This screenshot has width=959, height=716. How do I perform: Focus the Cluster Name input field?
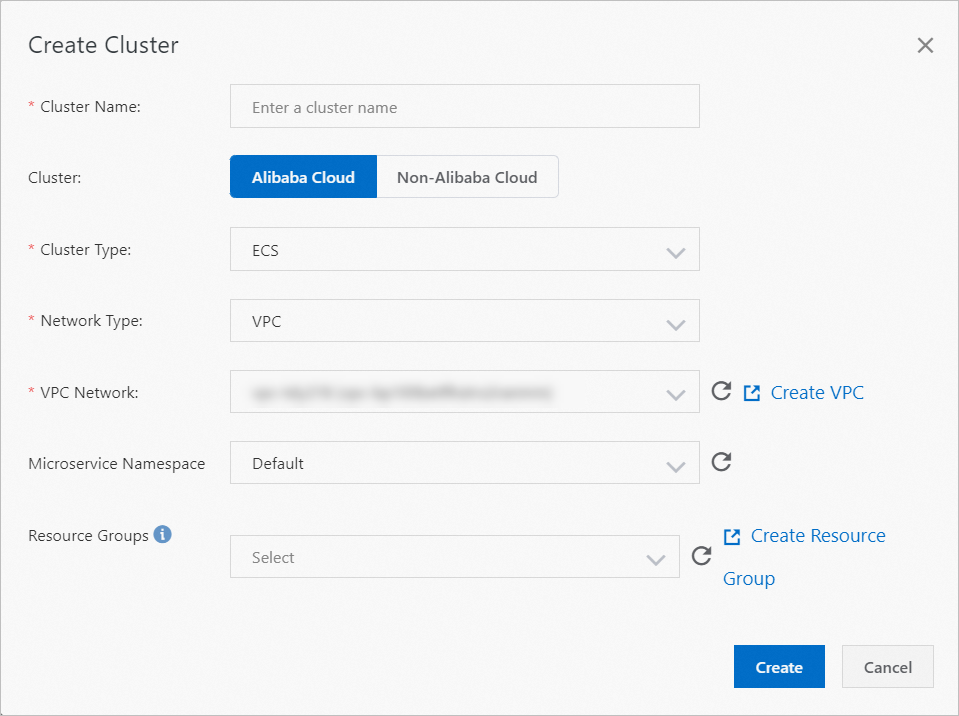[x=465, y=106]
